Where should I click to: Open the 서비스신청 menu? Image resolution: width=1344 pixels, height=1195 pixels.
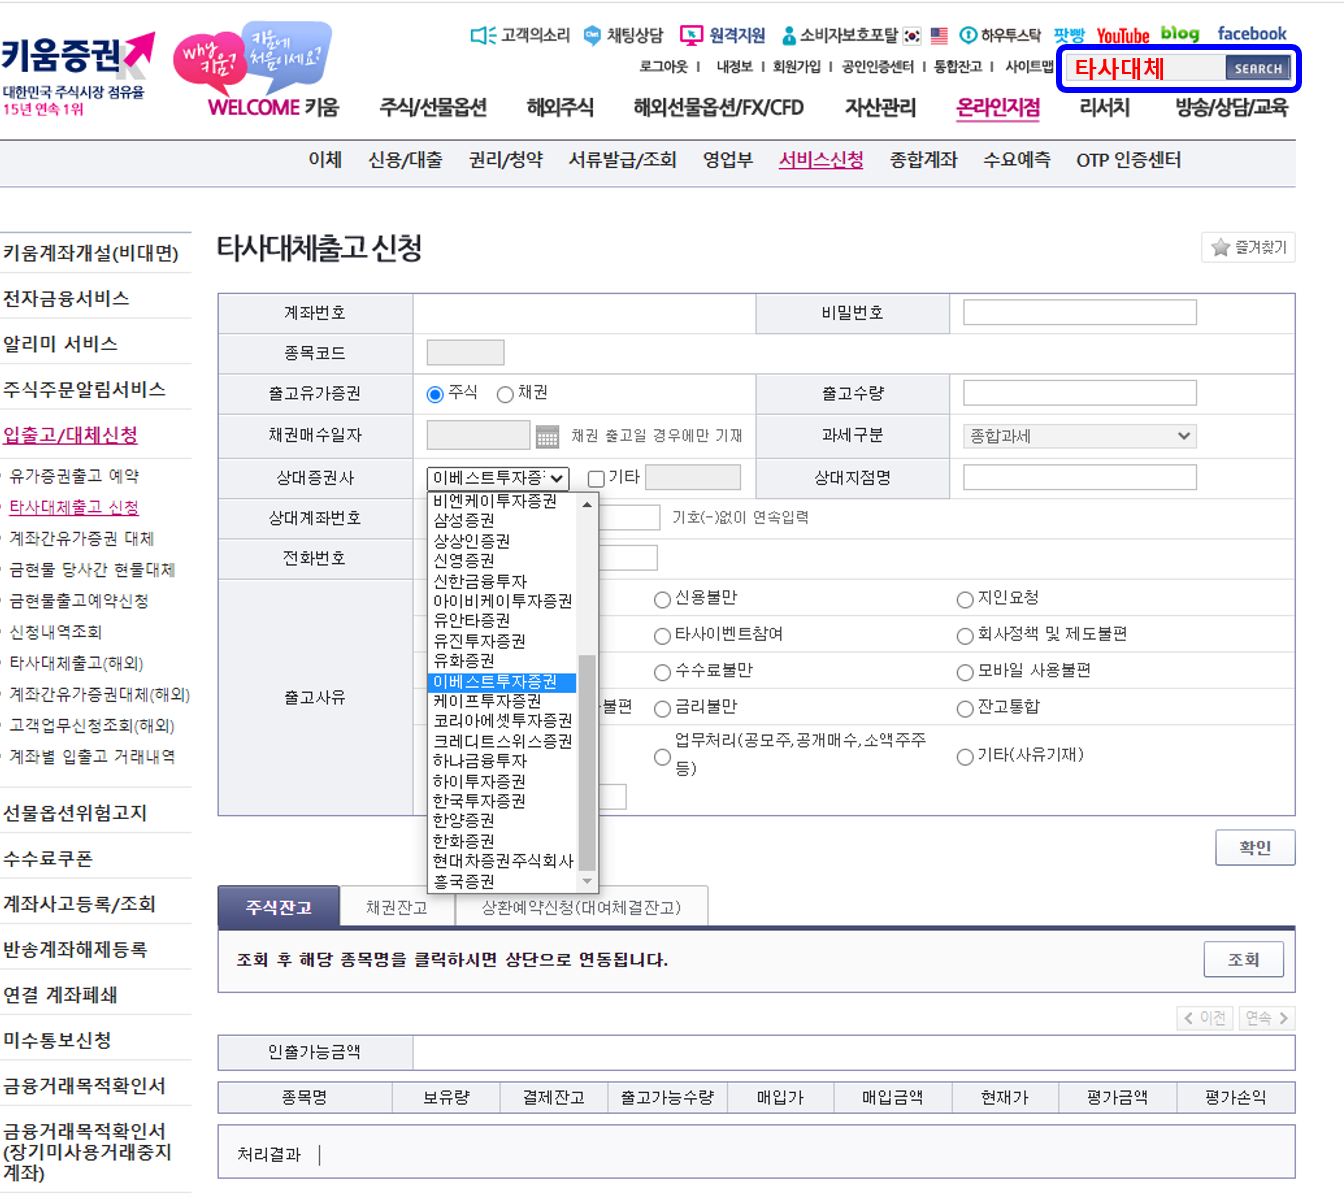(x=820, y=160)
